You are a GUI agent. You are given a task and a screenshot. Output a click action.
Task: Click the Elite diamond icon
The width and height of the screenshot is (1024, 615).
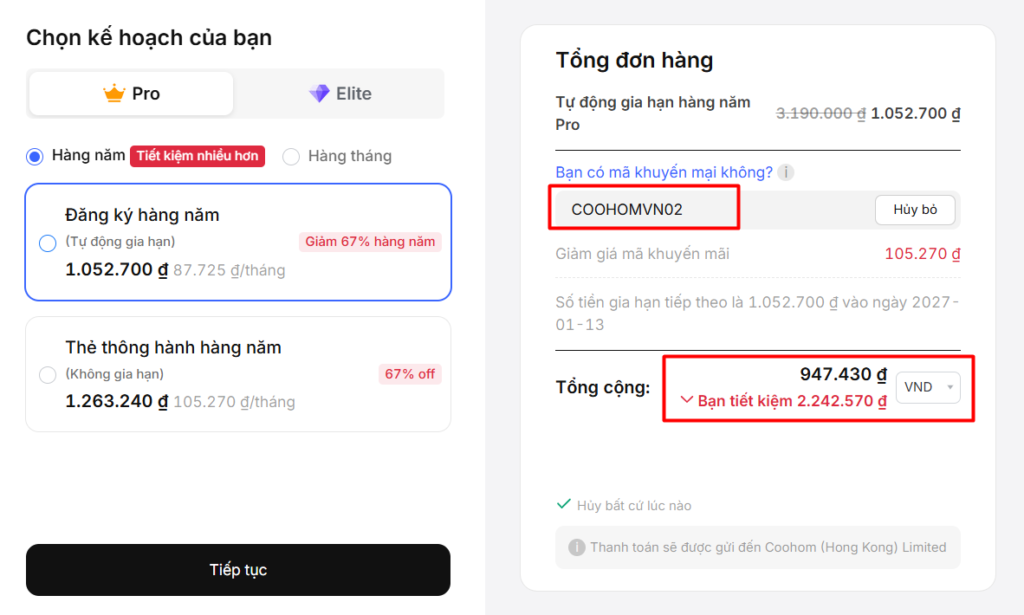point(319,94)
